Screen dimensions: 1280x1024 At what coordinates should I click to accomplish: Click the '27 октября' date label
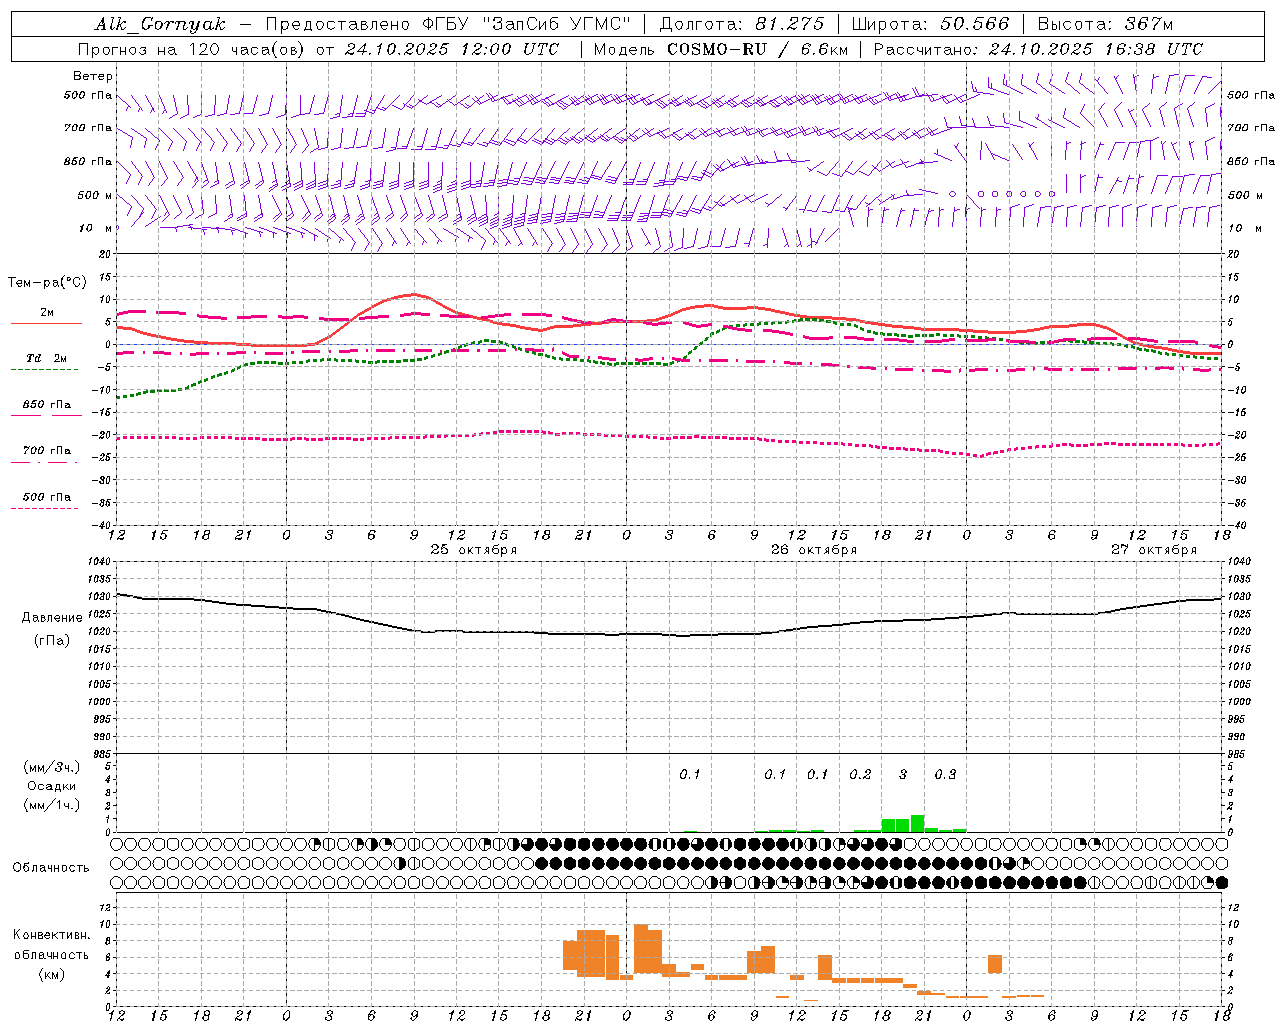[x=1154, y=550]
